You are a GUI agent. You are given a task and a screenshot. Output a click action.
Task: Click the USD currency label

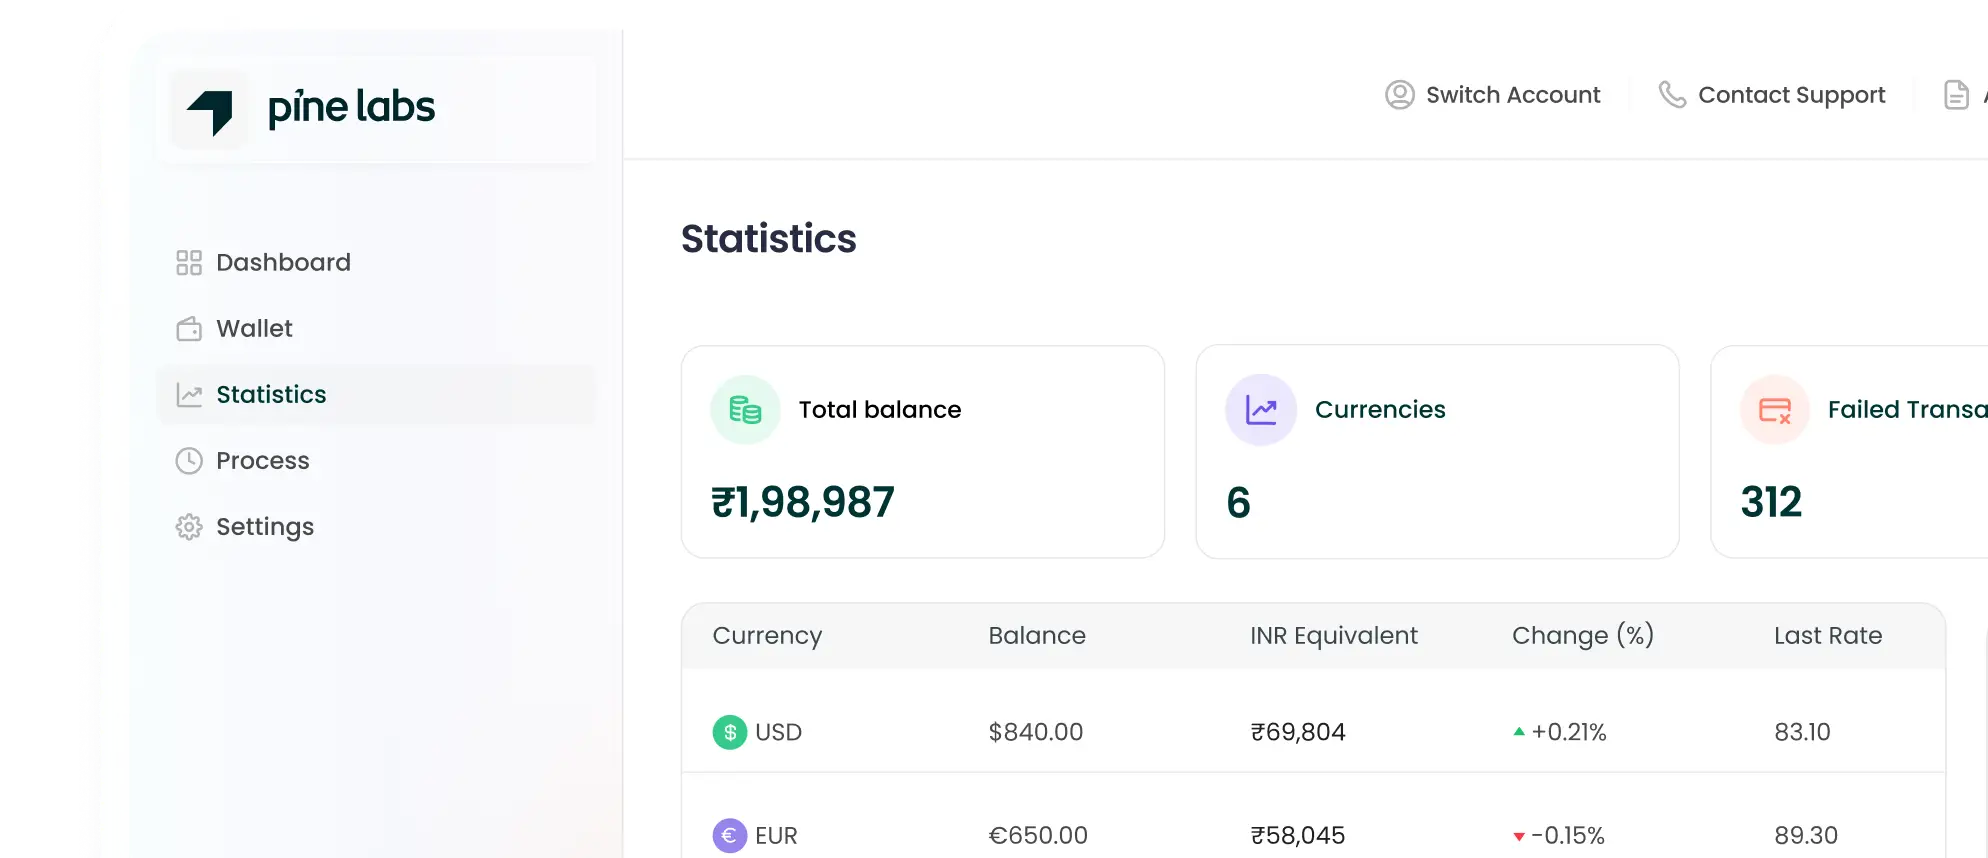(x=779, y=732)
